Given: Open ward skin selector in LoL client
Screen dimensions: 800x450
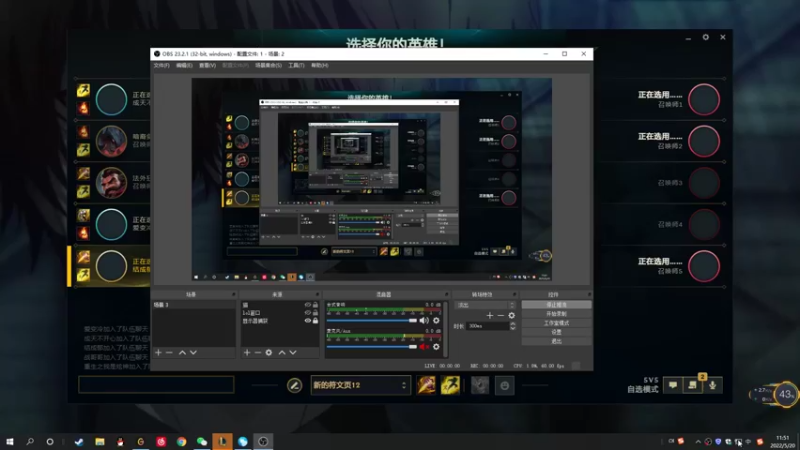Looking at the screenshot, I should pyautogui.click(x=480, y=386).
